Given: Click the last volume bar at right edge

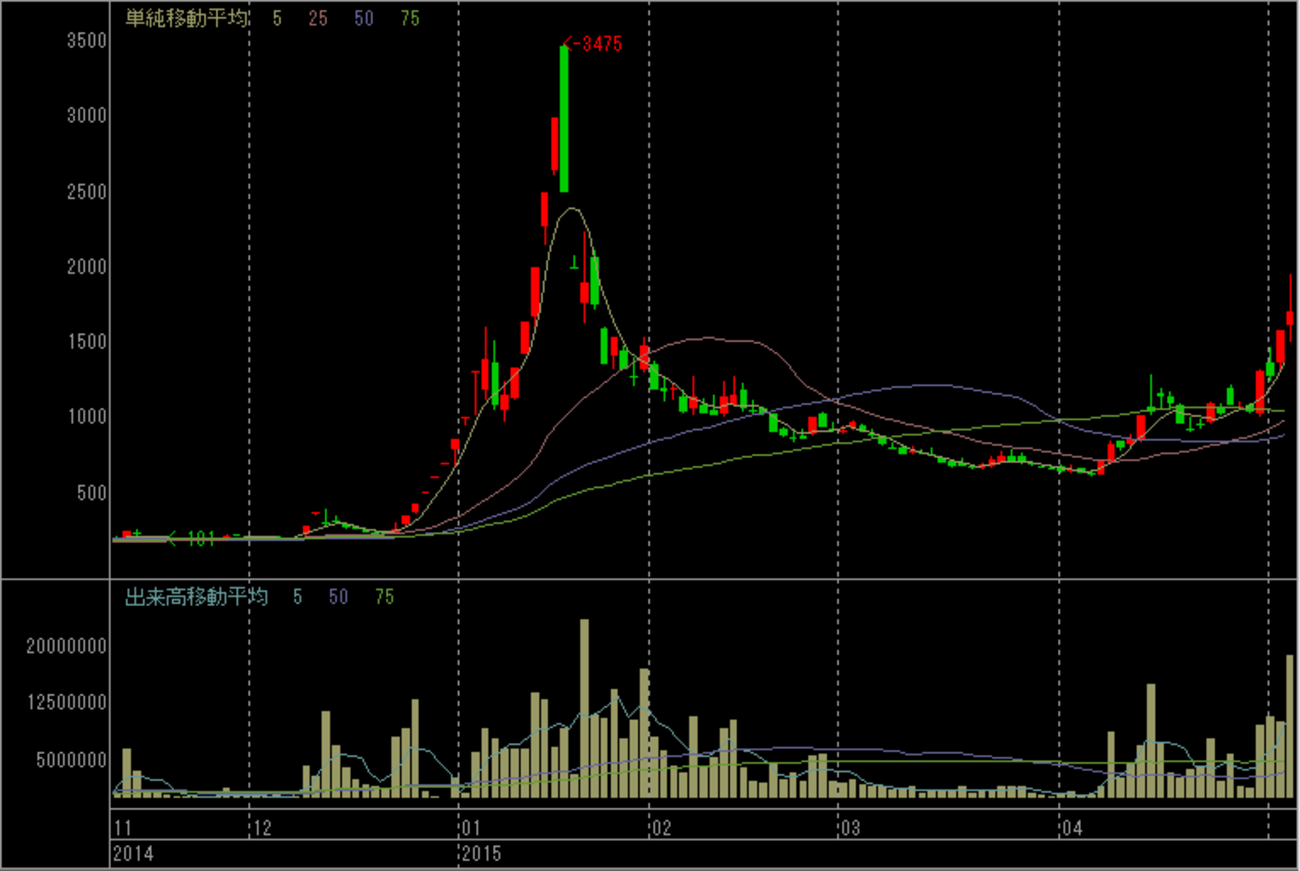Looking at the screenshot, I should (1290, 726).
